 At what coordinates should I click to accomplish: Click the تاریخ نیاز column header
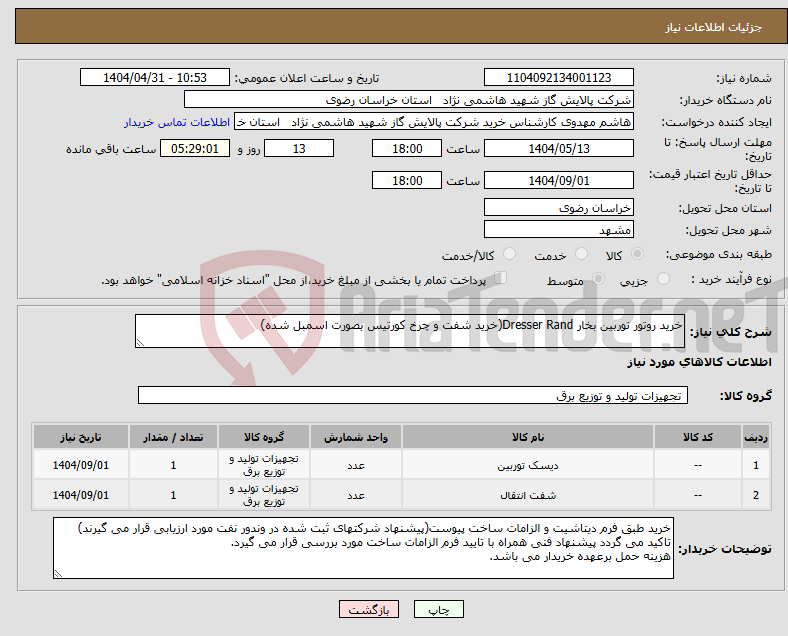(81, 437)
